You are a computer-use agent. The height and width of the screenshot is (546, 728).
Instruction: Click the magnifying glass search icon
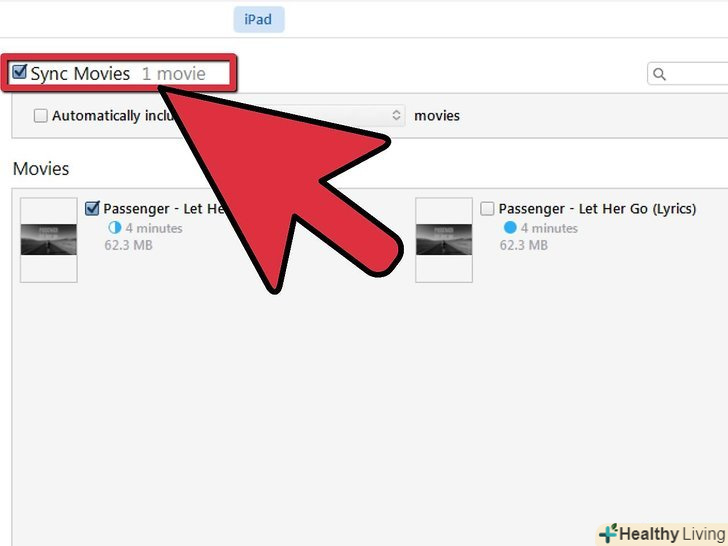[659, 74]
